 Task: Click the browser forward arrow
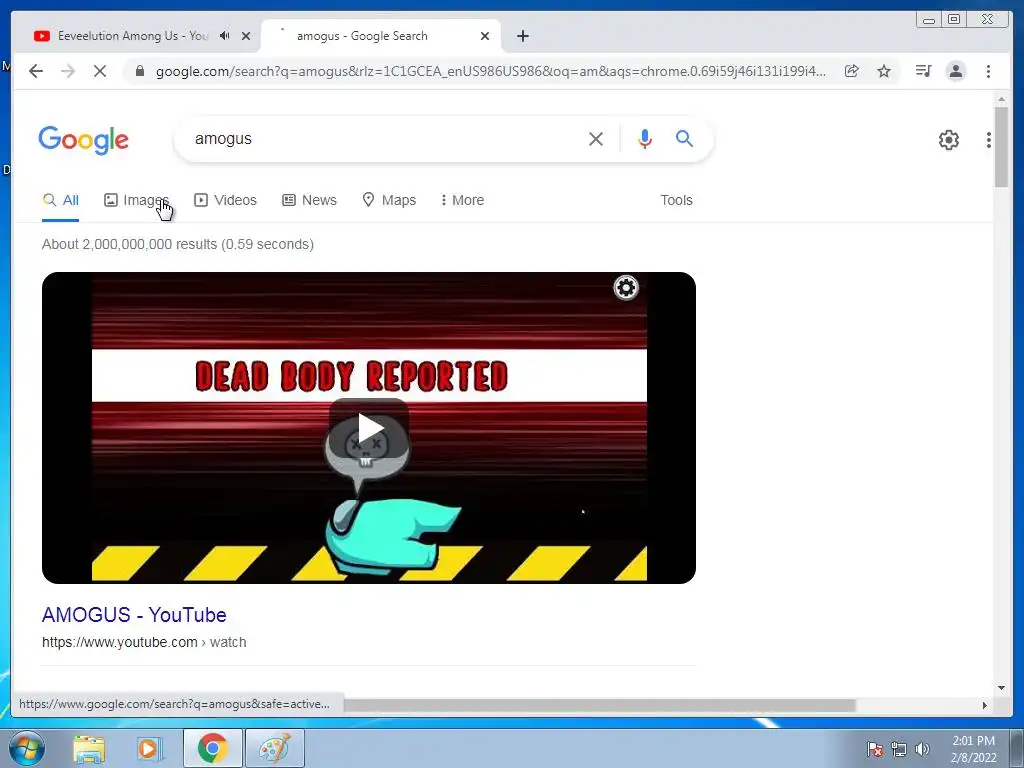point(68,71)
